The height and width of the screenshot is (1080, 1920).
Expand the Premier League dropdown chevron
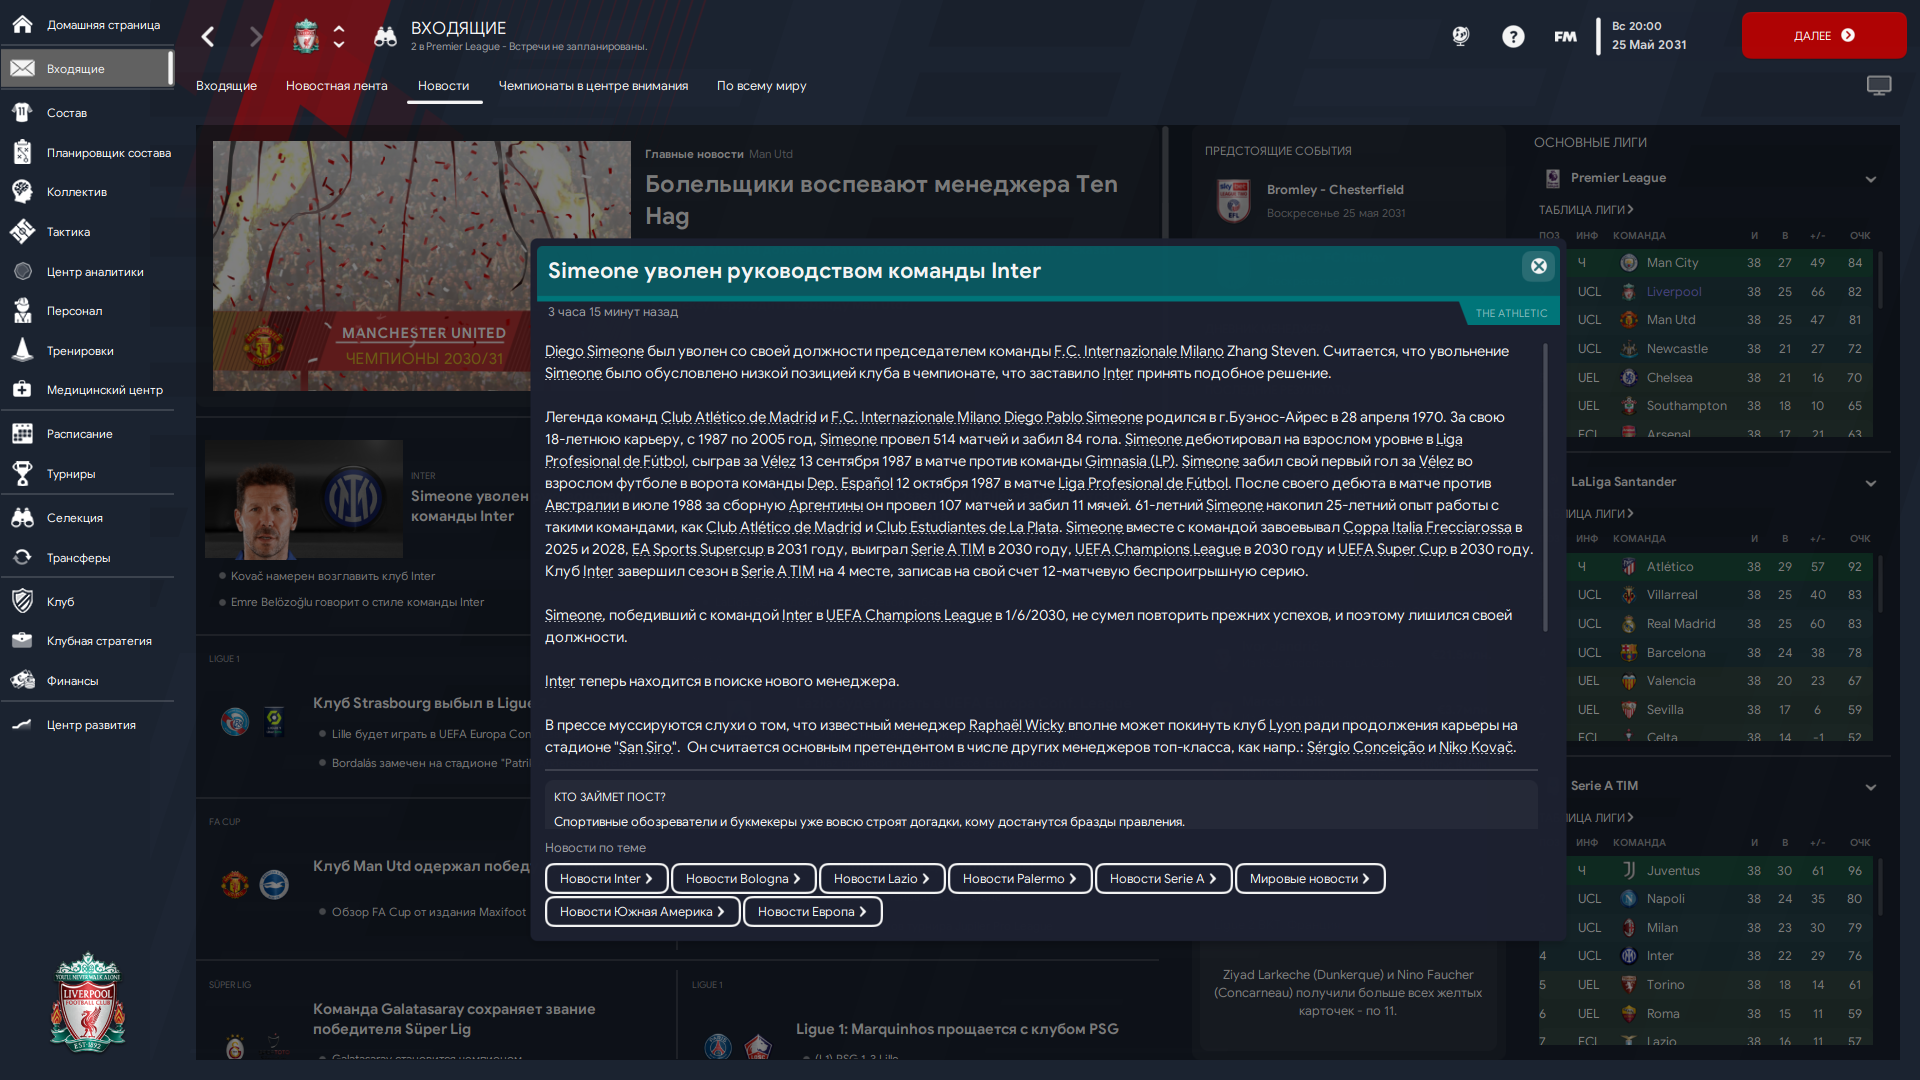[x=1870, y=179]
